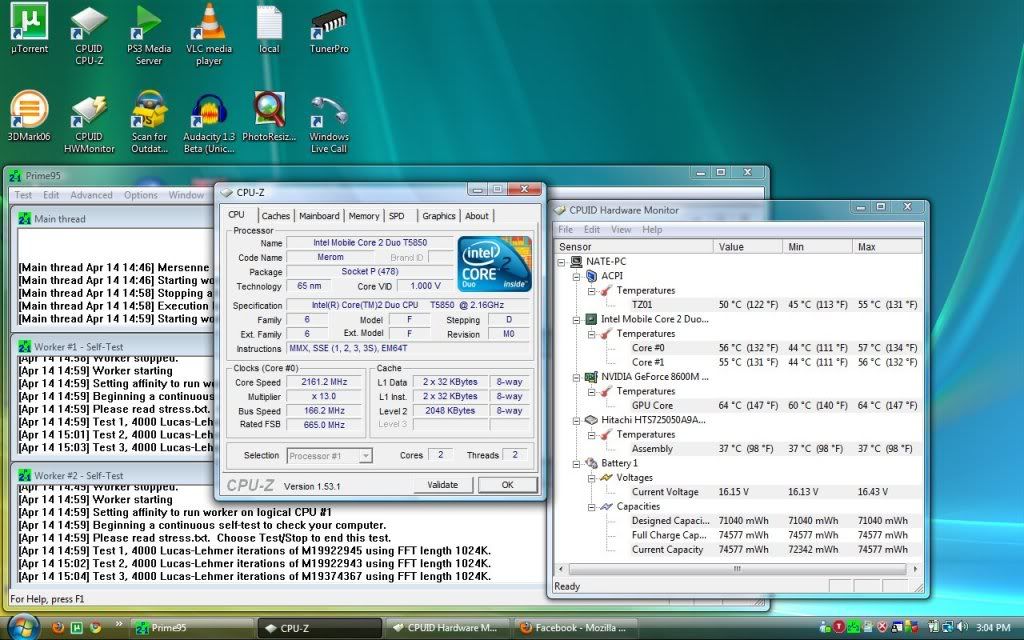Open the Options menu in Prime95

coord(140,195)
